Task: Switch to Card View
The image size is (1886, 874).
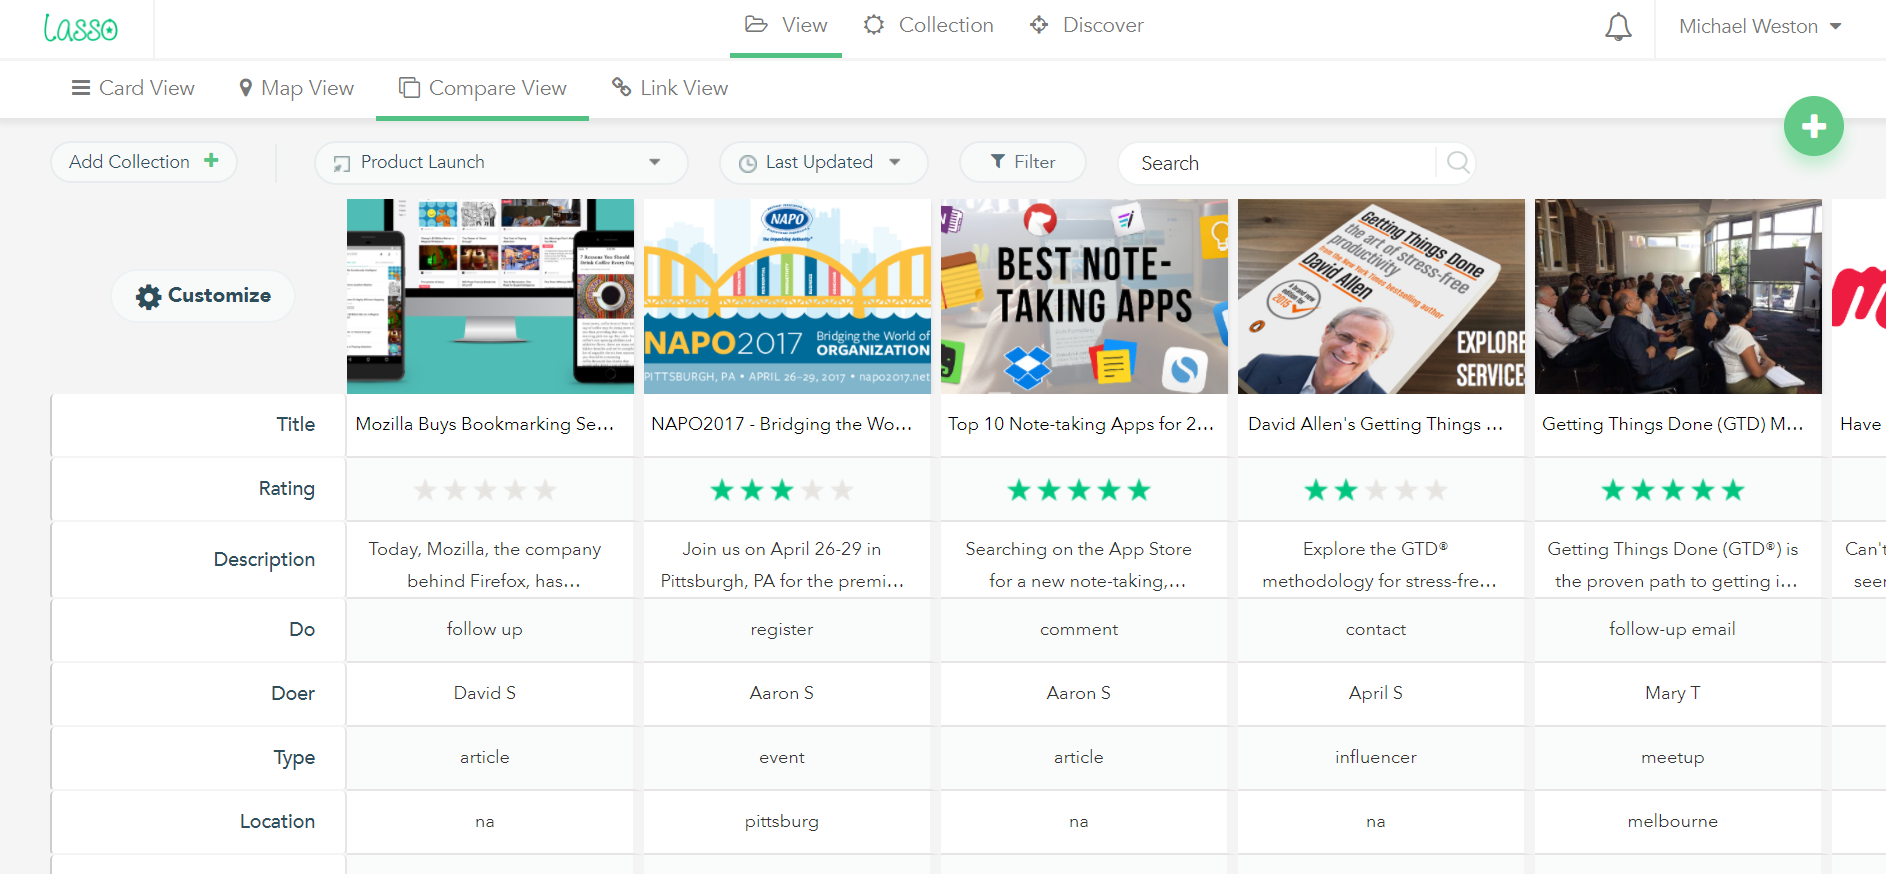Action: 133,88
